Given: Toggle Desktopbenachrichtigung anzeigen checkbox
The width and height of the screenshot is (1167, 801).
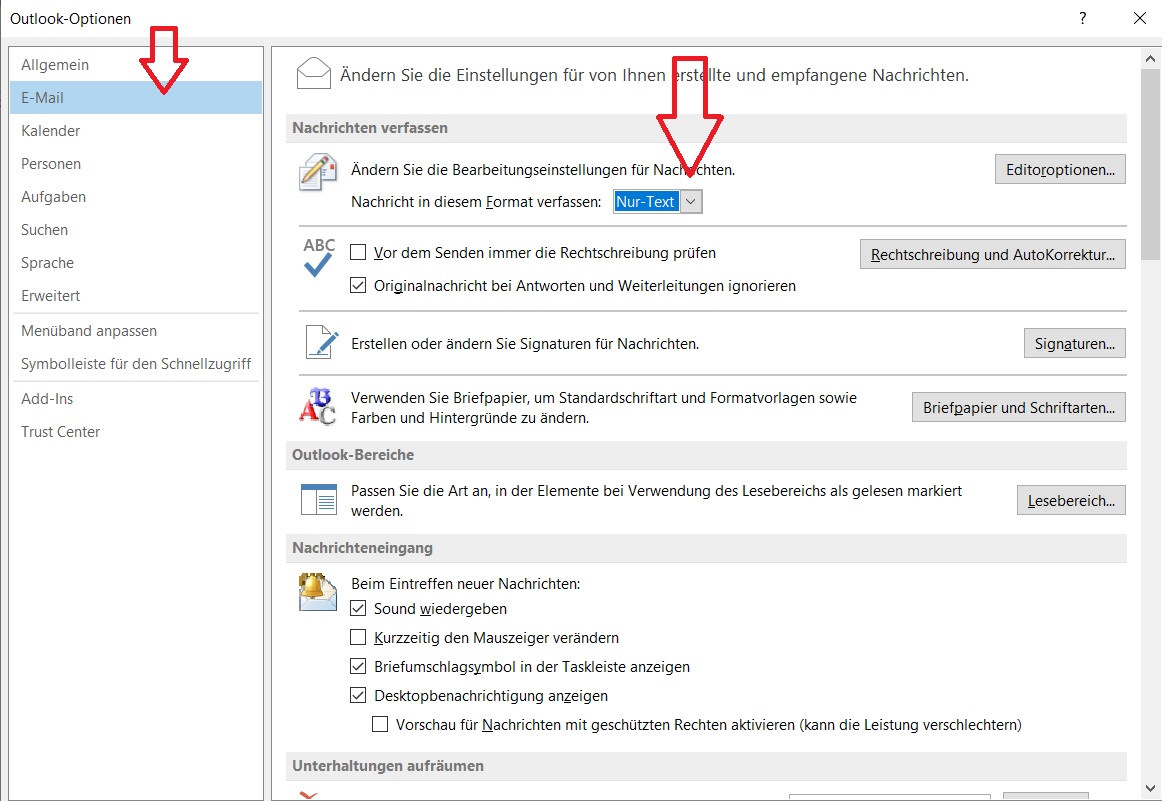Looking at the screenshot, I should tap(358, 695).
